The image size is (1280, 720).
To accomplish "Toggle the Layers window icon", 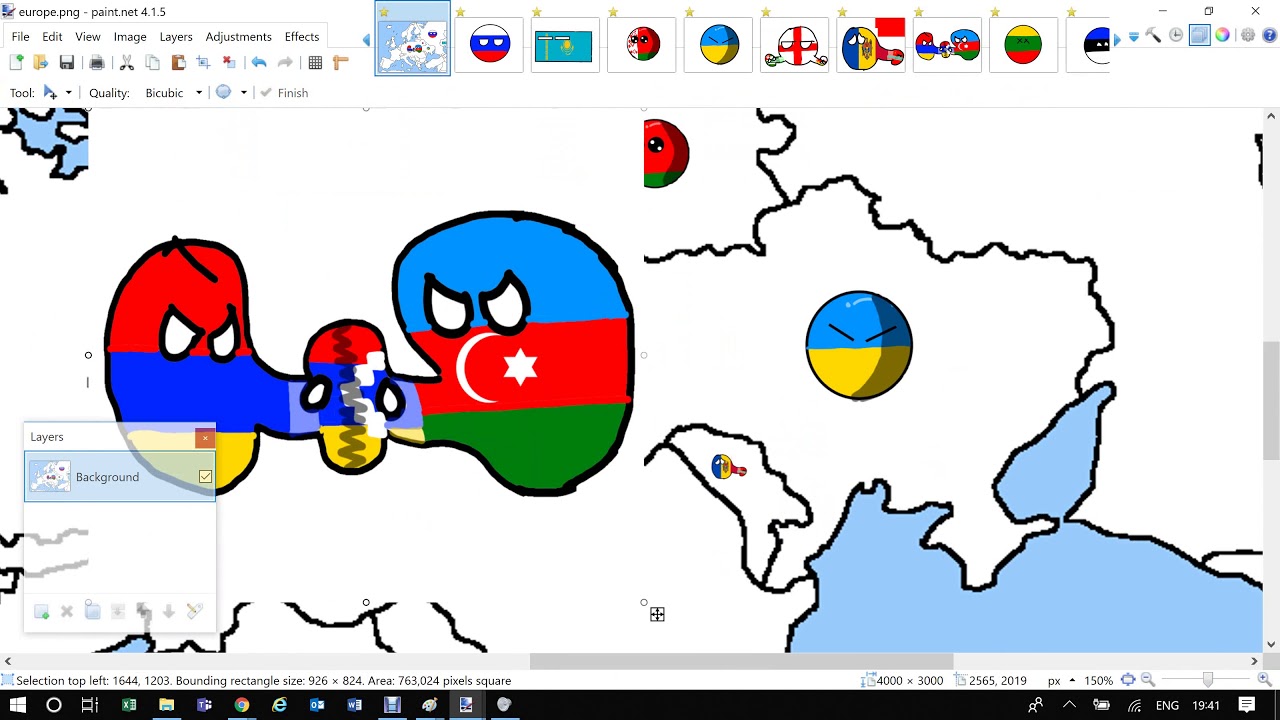I will pyautogui.click(x=1199, y=35).
